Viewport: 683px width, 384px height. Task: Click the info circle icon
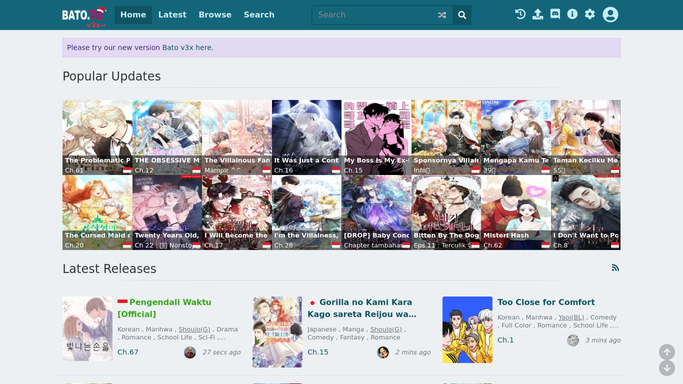(x=572, y=14)
